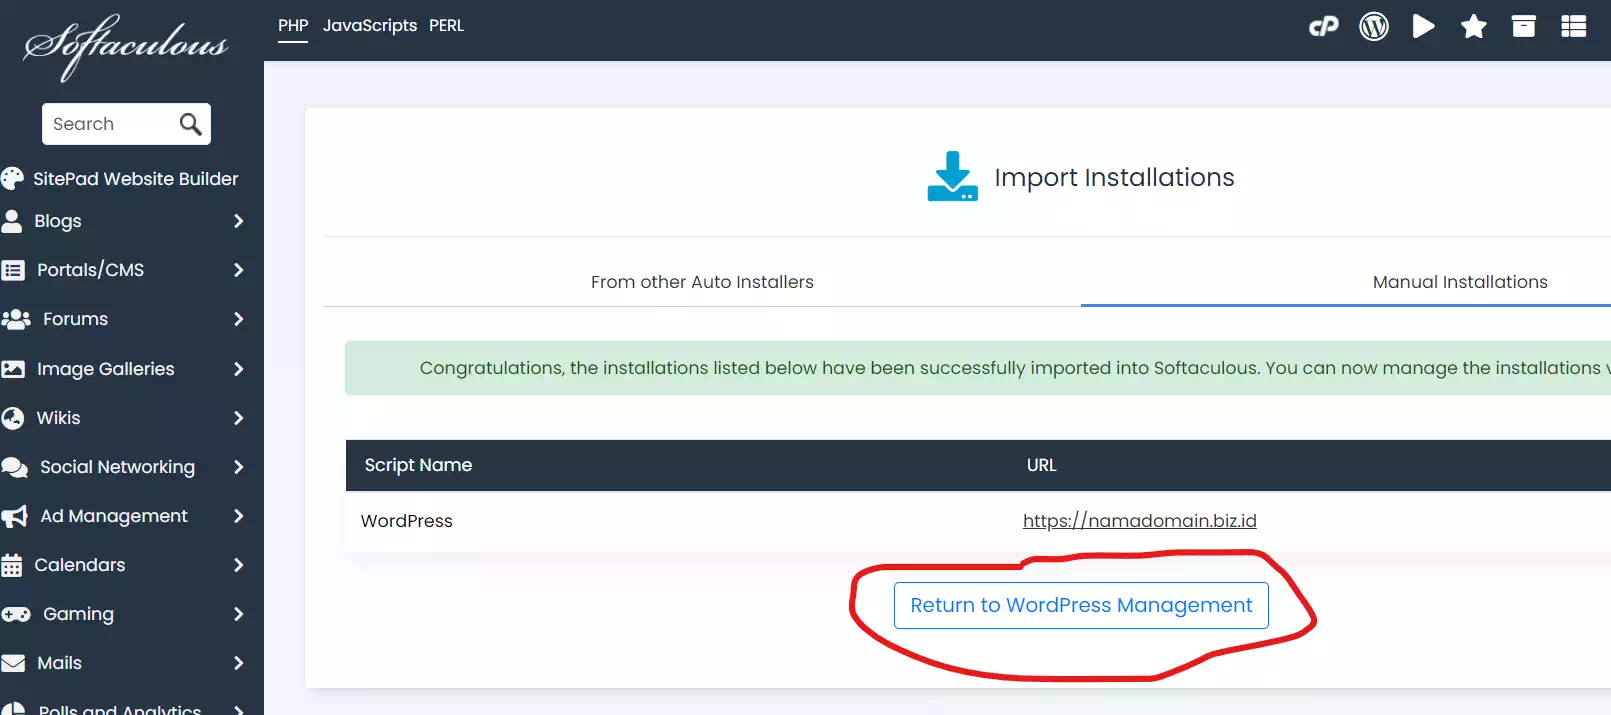Click the Portals/CMS list icon
This screenshot has width=1611, height=715.
coord(13,270)
